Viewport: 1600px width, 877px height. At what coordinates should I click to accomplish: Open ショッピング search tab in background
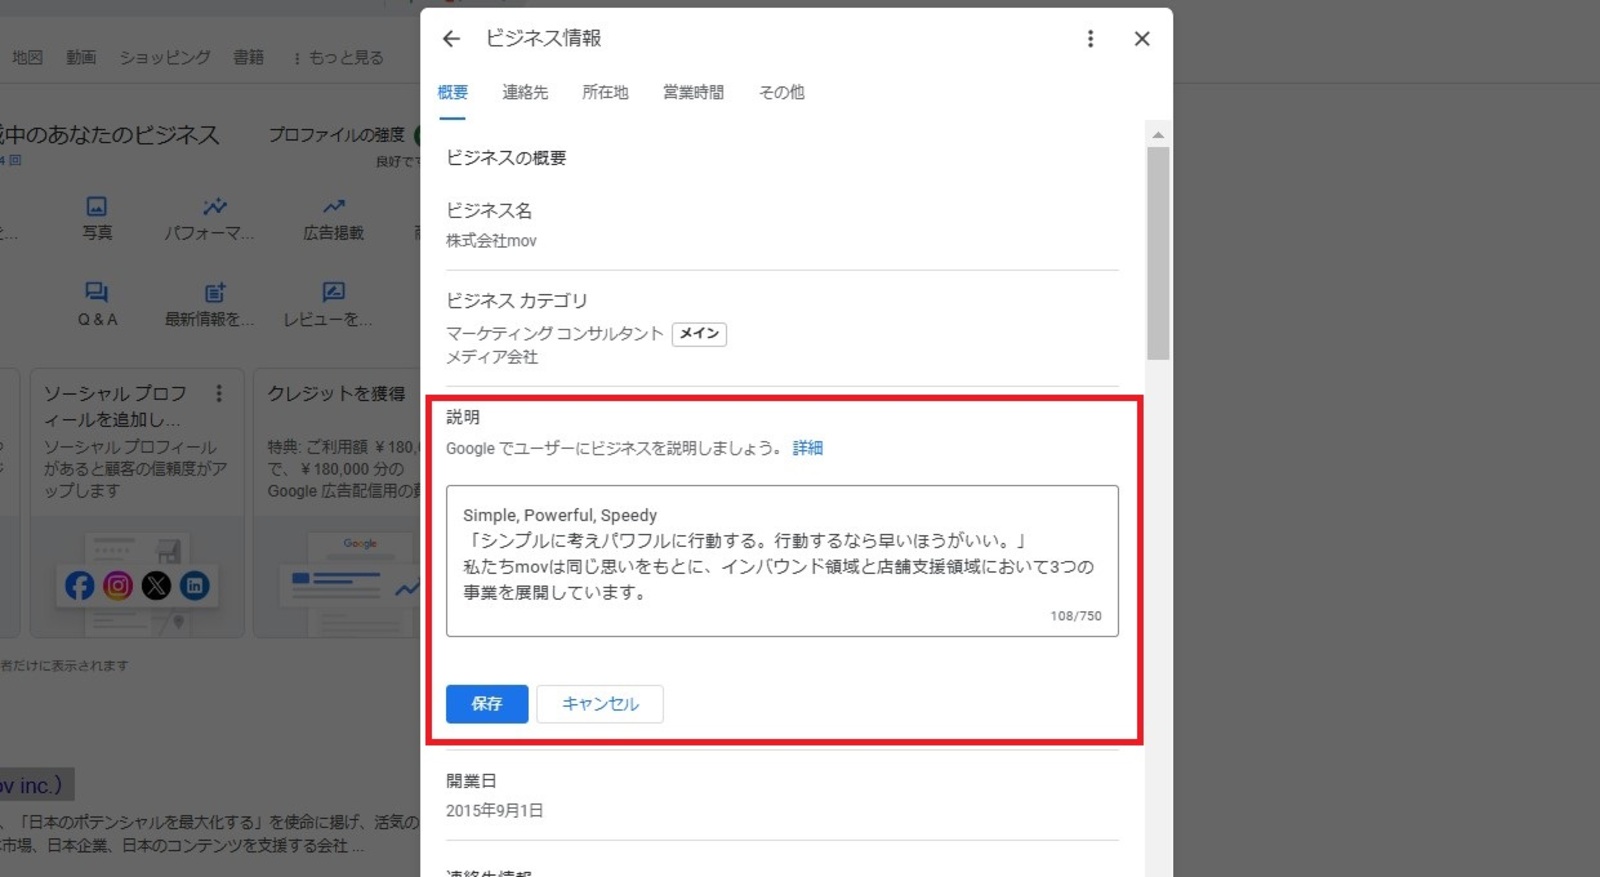coord(165,57)
